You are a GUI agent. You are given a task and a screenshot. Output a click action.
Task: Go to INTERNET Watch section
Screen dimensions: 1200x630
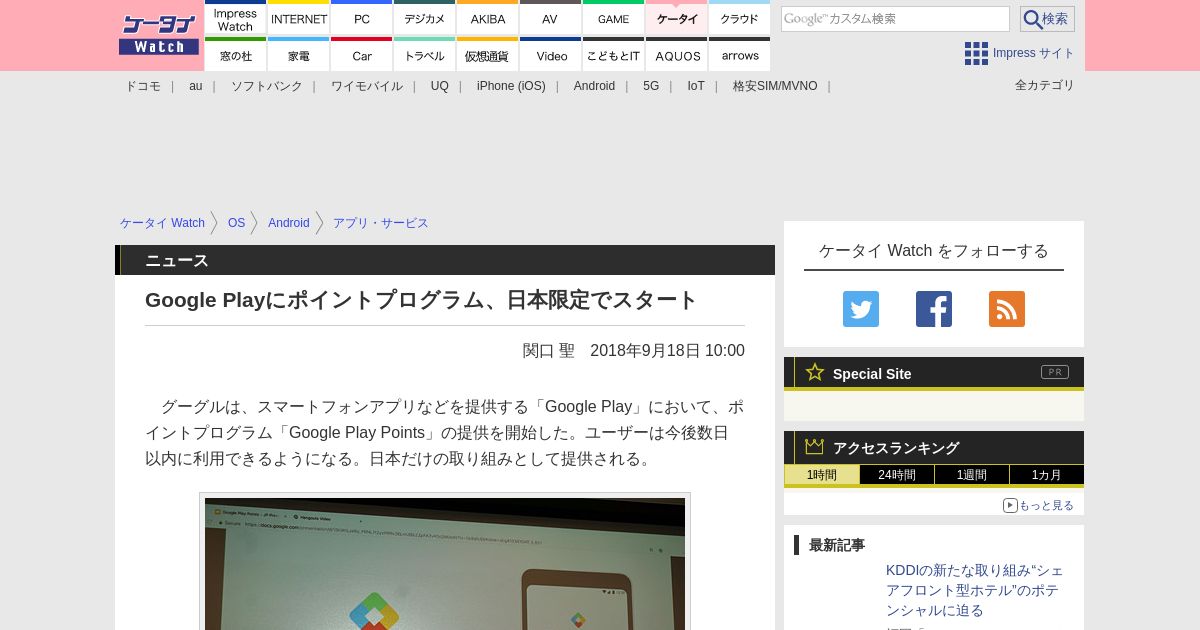(x=299, y=18)
